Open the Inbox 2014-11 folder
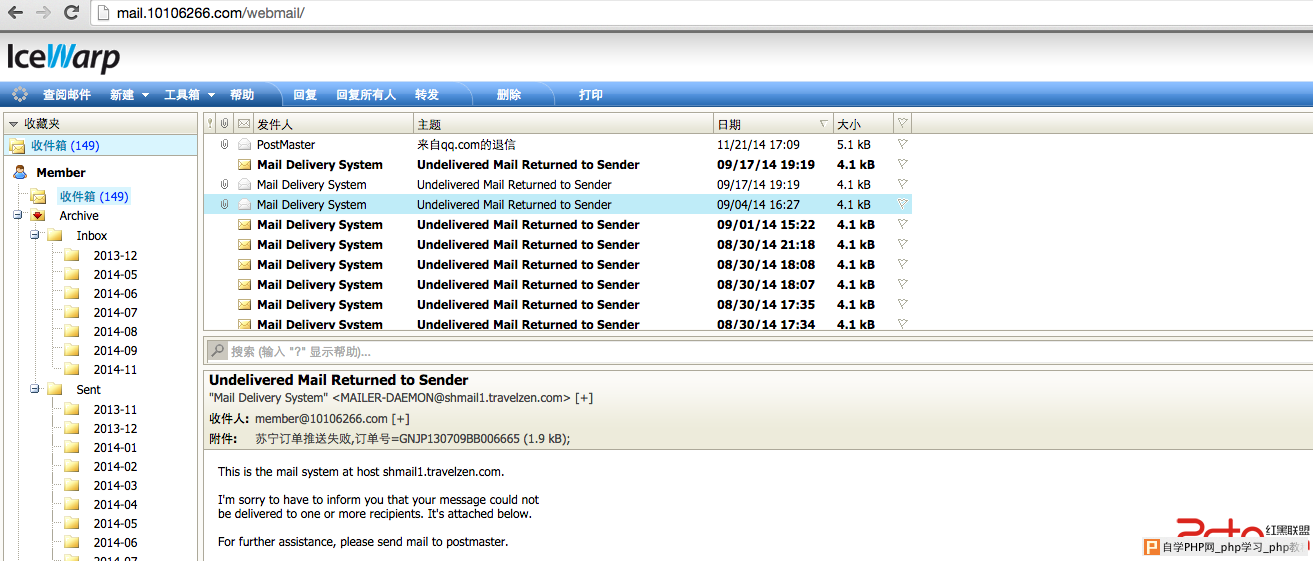The width and height of the screenshot is (1313, 561). 115,370
